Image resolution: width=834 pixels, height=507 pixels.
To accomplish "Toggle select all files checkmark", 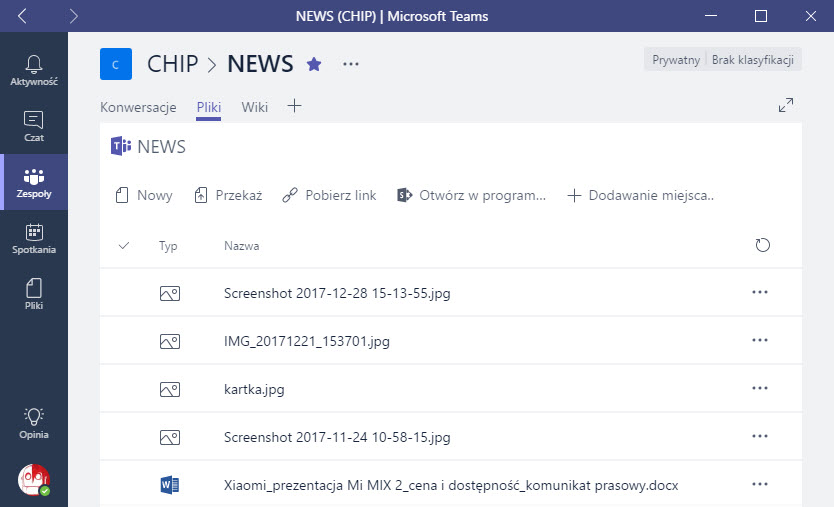I will click(x=124, y=245).
